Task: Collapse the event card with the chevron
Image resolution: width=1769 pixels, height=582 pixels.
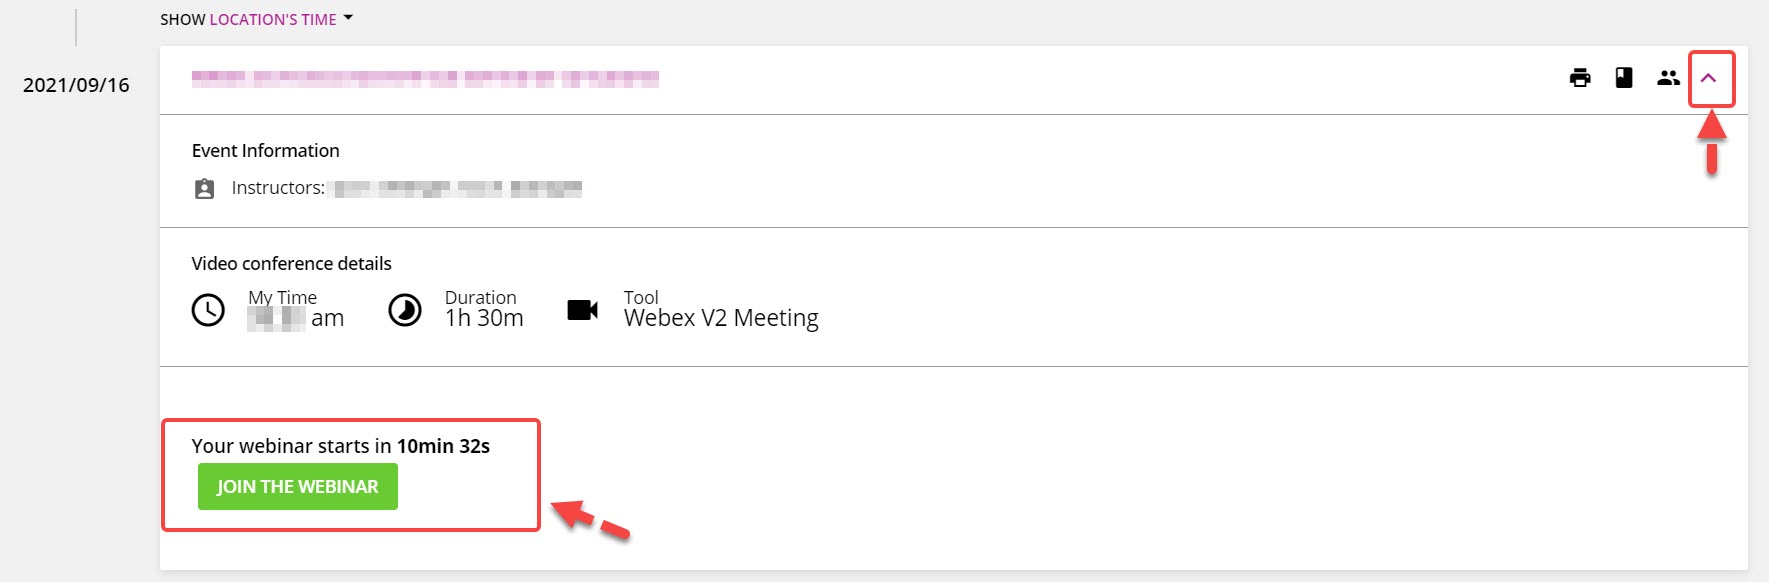Action: (x=1709, y=78)
